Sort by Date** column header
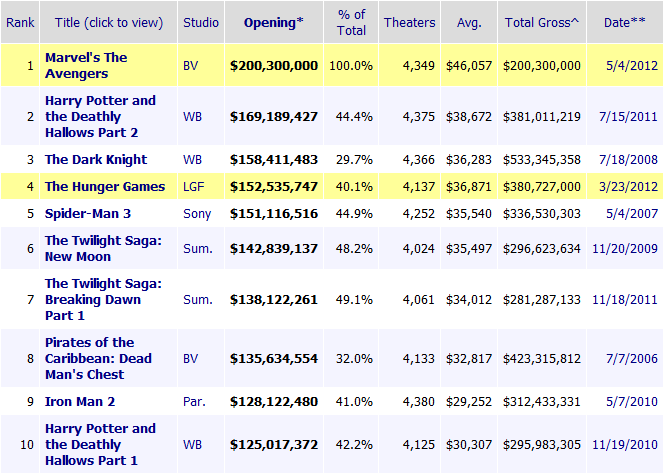Screen dimensions: 664x474 pyautogui.click(x=625, y=22)
